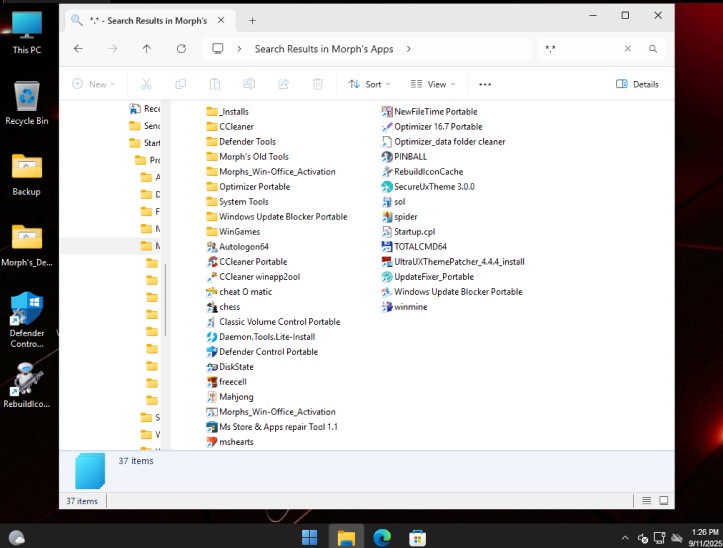The height and width of the screenshot is (548, 723).
Task: Select NewFileTime Portable icon
Action: (387, 112)
